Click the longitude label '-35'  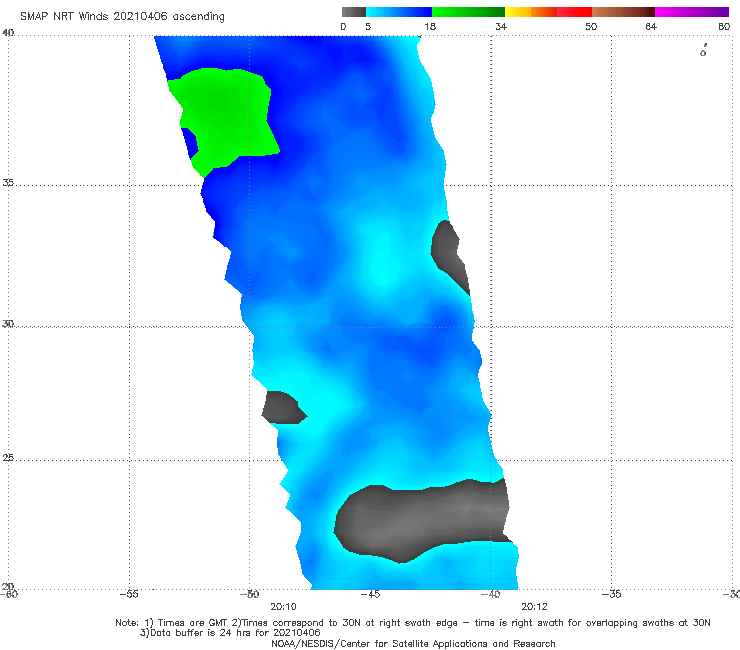click(x=612, y=594)
